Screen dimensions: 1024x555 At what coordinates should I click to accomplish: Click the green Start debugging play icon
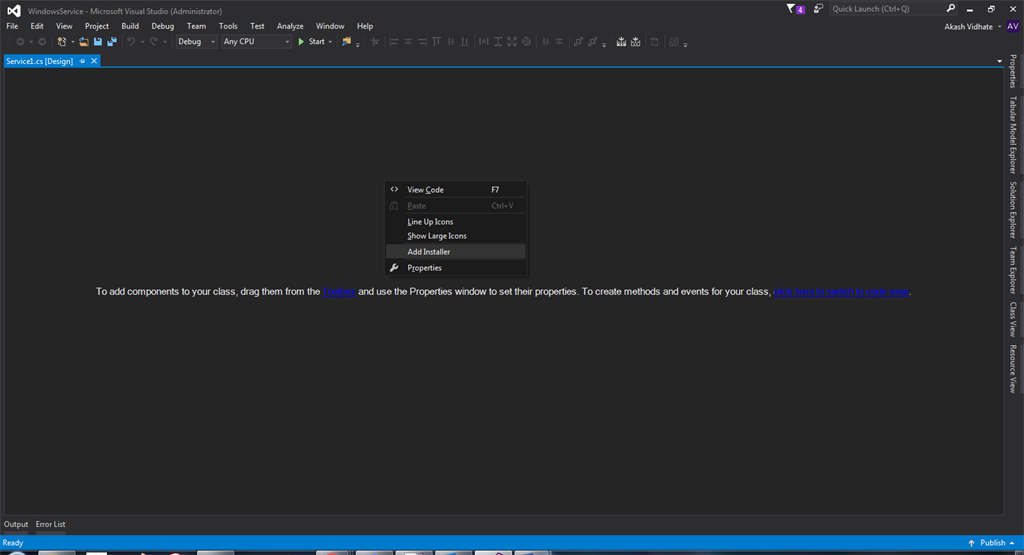[301, 42]
